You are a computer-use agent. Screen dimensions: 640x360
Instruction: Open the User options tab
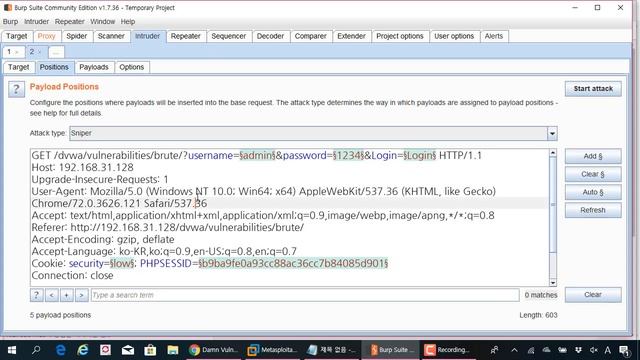(x=454, y=36)
